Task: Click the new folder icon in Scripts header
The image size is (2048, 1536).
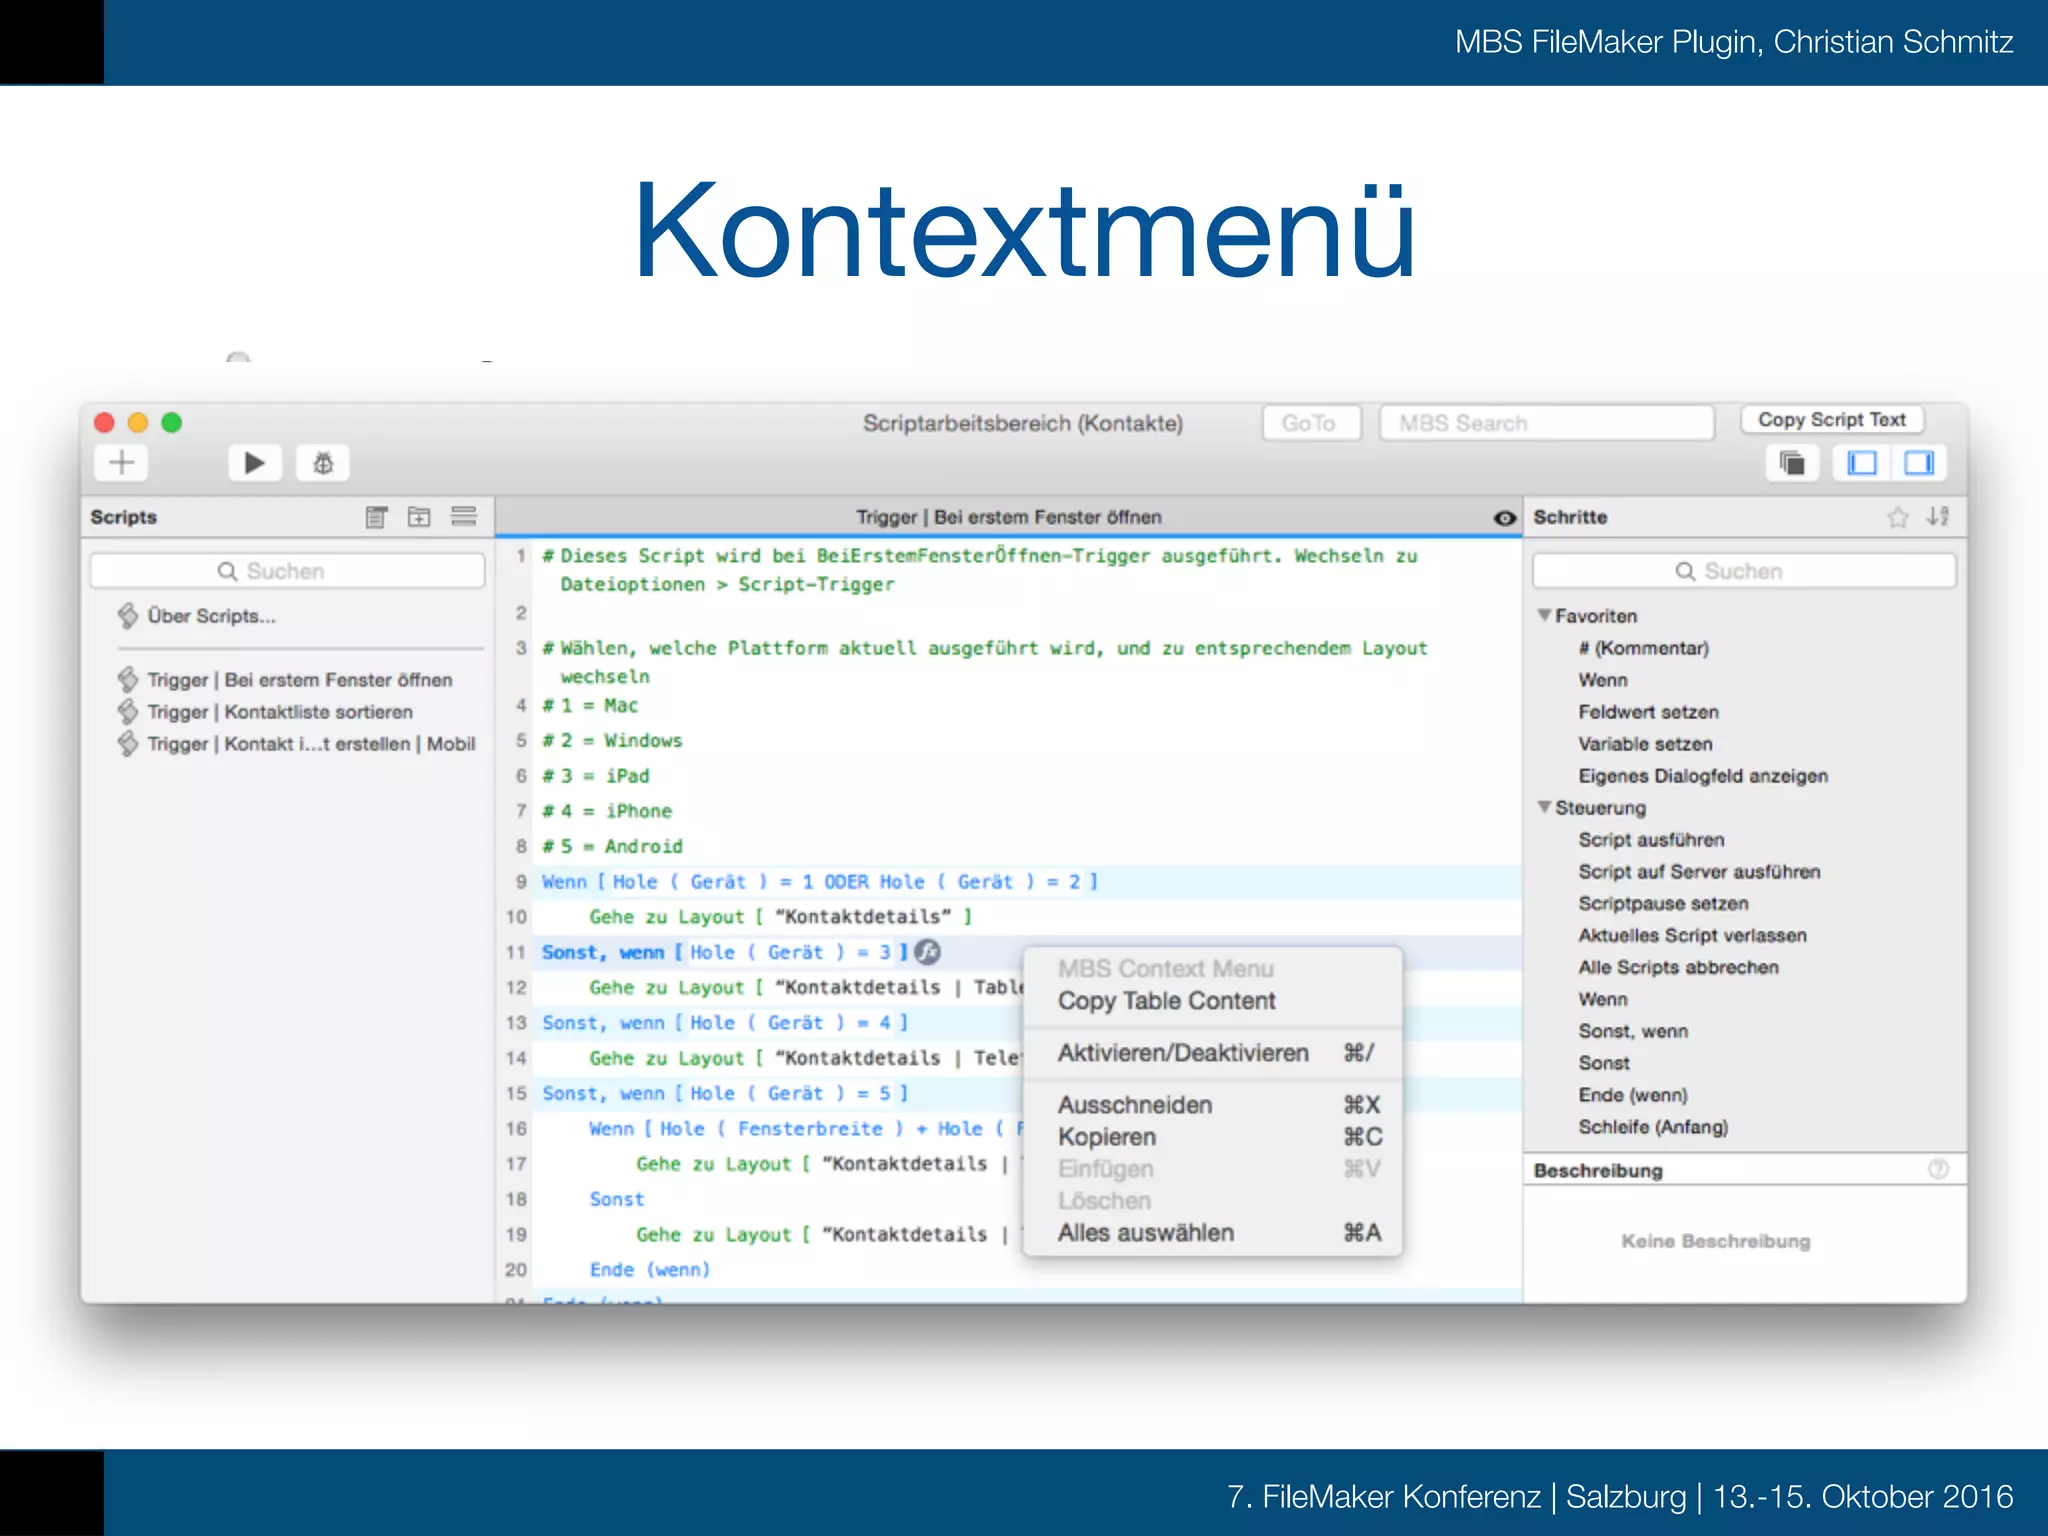Action: click(x=419, y=516)
